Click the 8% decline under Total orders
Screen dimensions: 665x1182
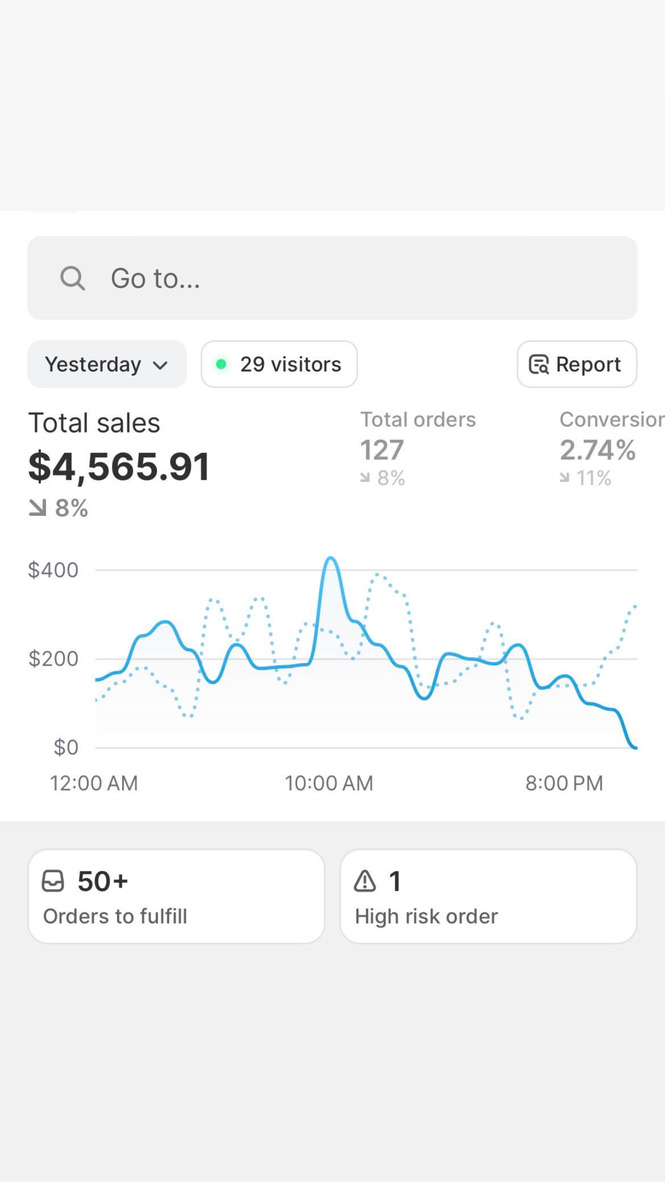click(383, 478)
